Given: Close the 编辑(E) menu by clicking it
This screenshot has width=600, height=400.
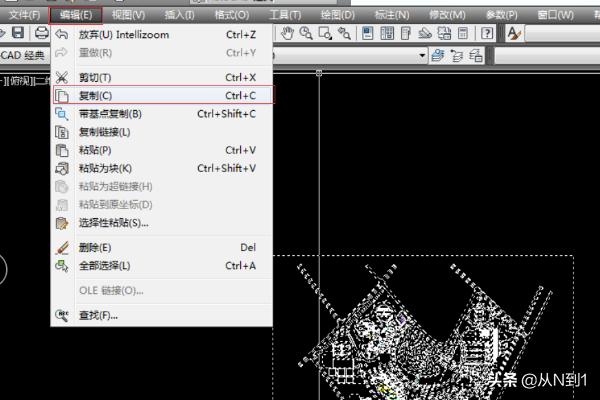Looking at the screenshot, I should coord(76,15).
